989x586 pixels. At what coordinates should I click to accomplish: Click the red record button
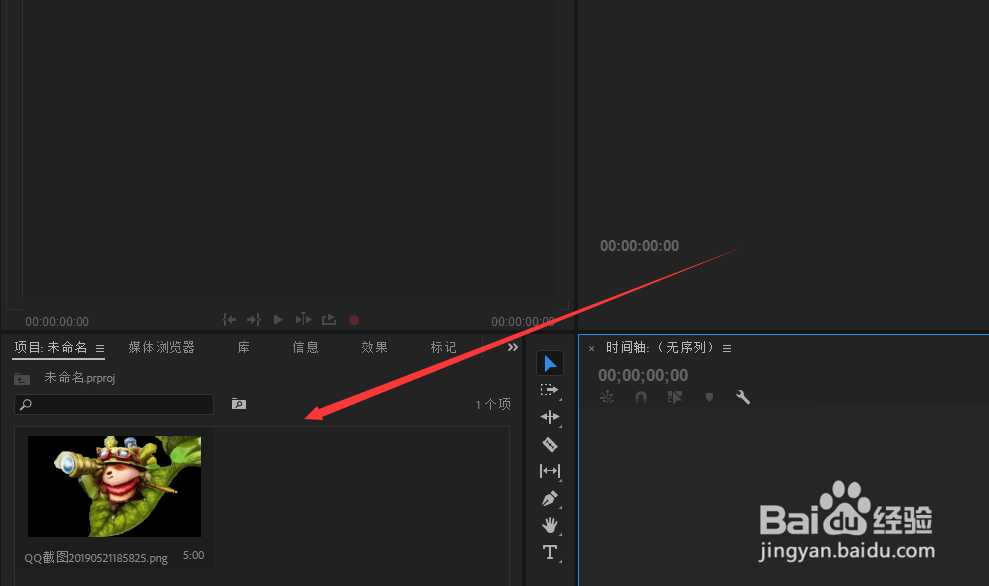[x=354, y=320]
